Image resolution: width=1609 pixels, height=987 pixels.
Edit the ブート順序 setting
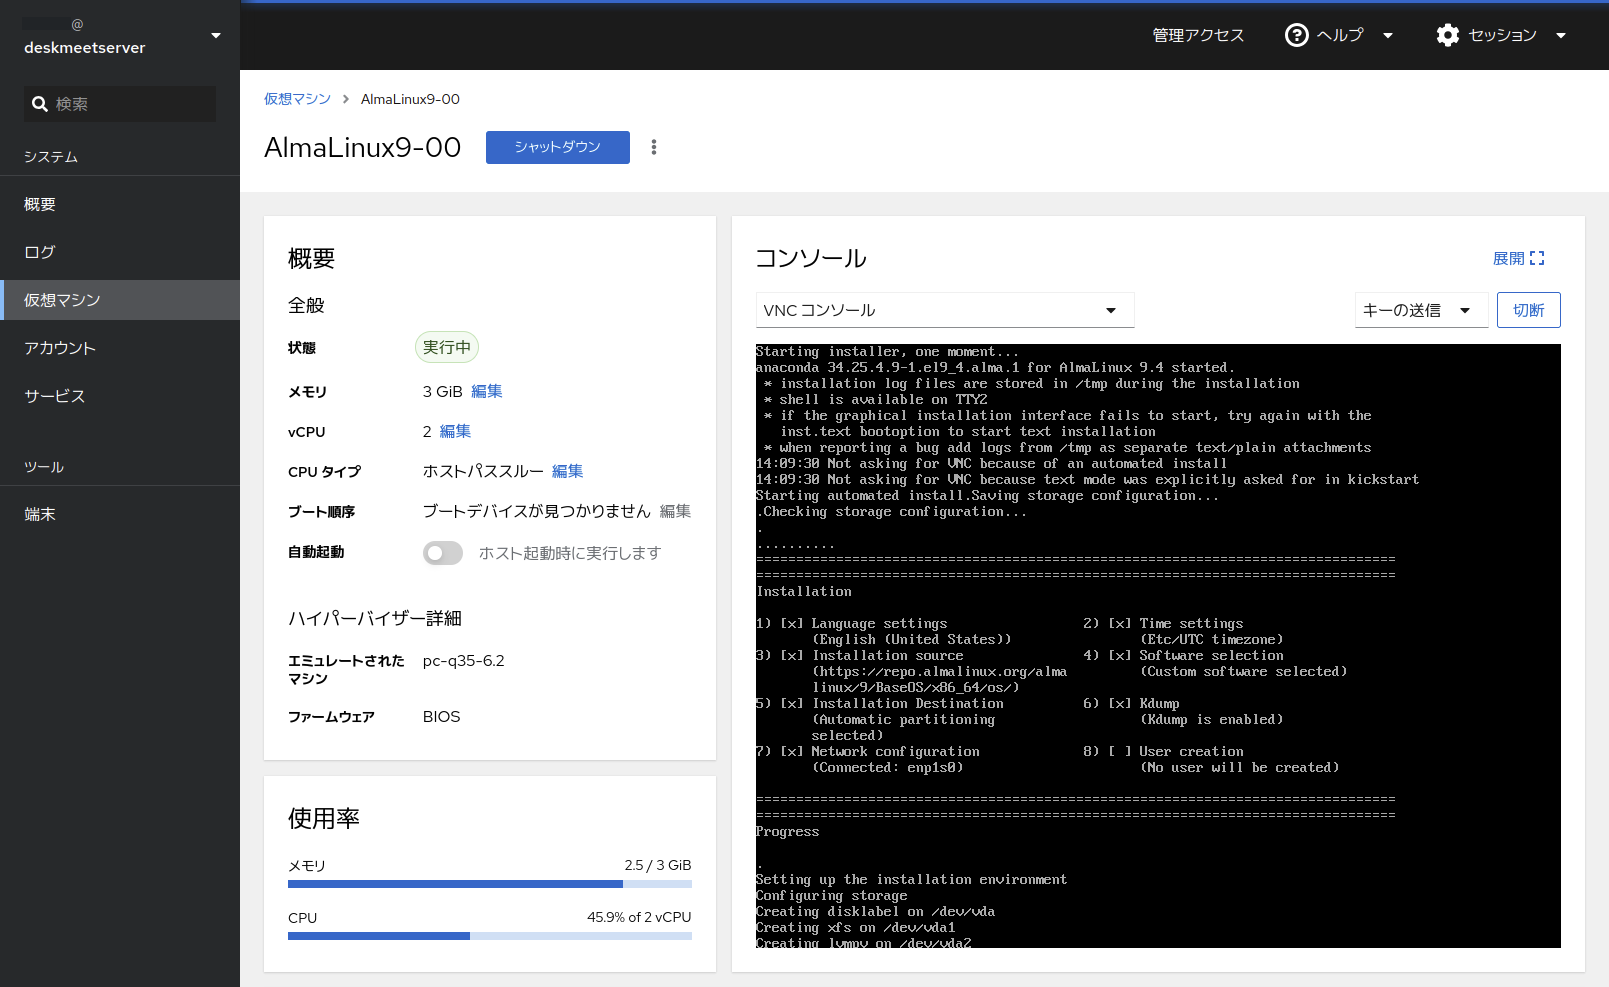pyautogui.click(x=675, y=511)
